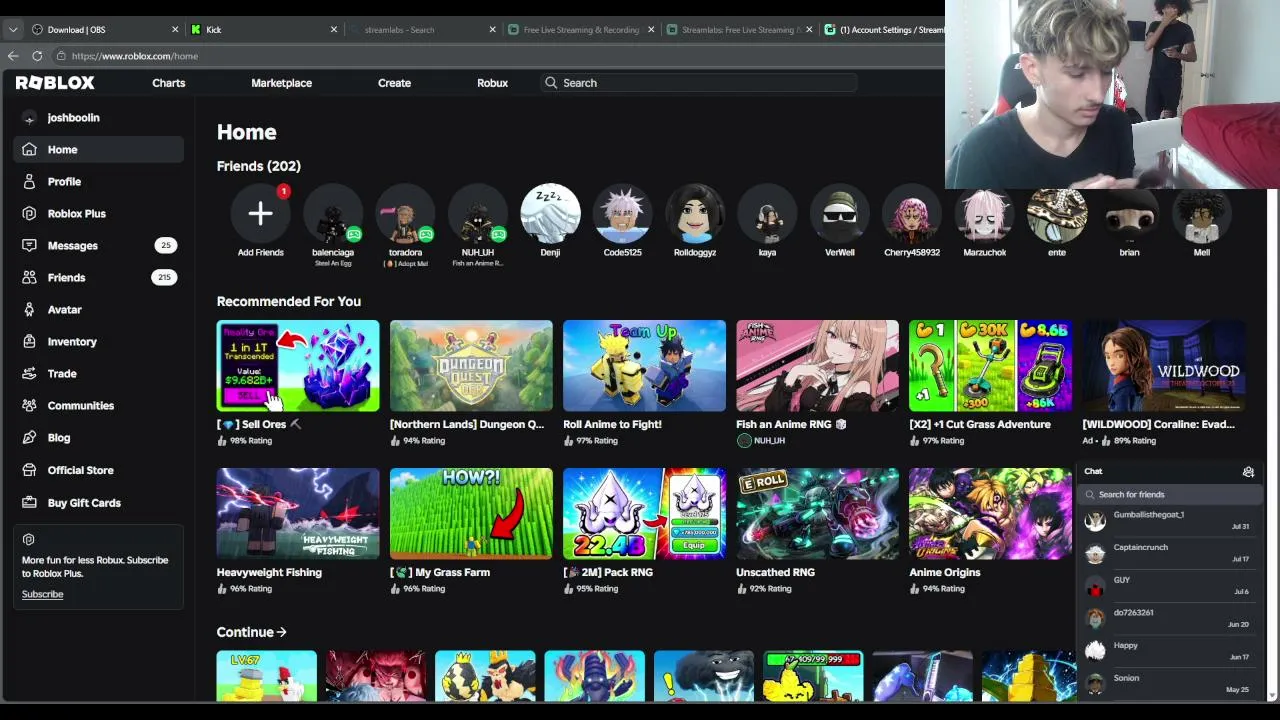Click the Friends (202) heading link
Viewport: 1280px width, 720px height.
pyautogui.click(x=259, y=166)
